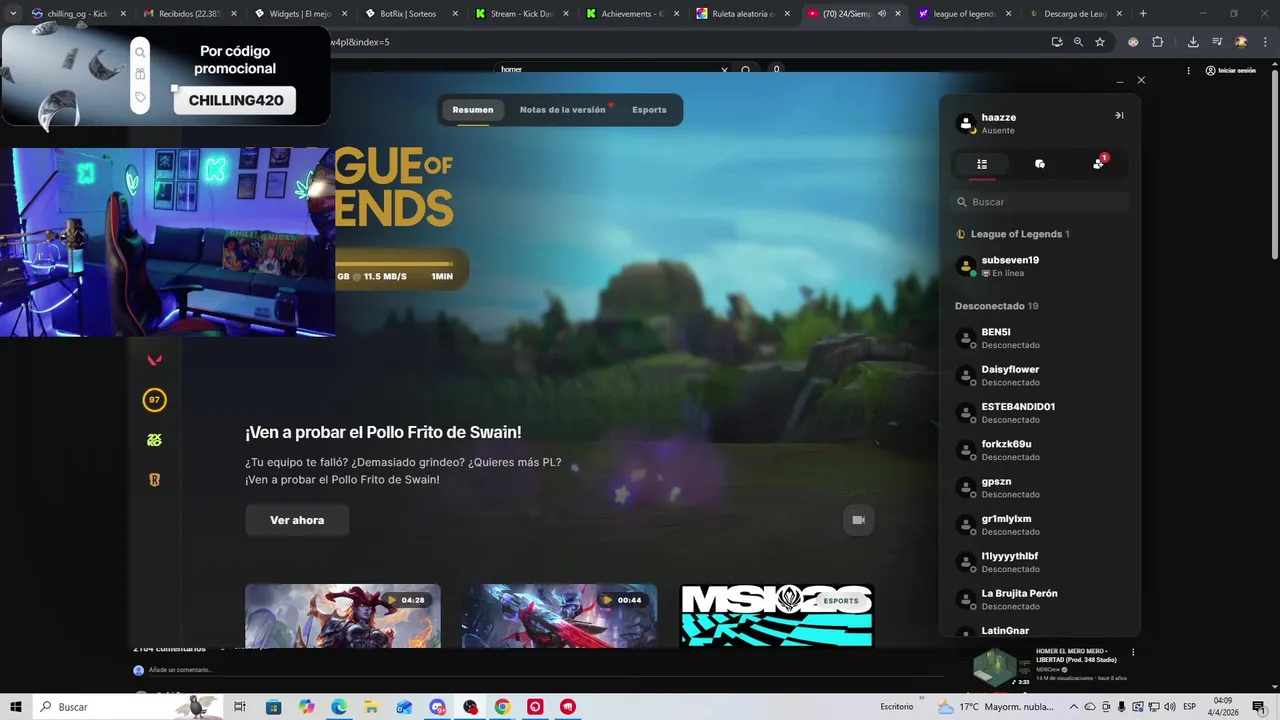Click tag icon in promo code widget

[x=140, y=97]
